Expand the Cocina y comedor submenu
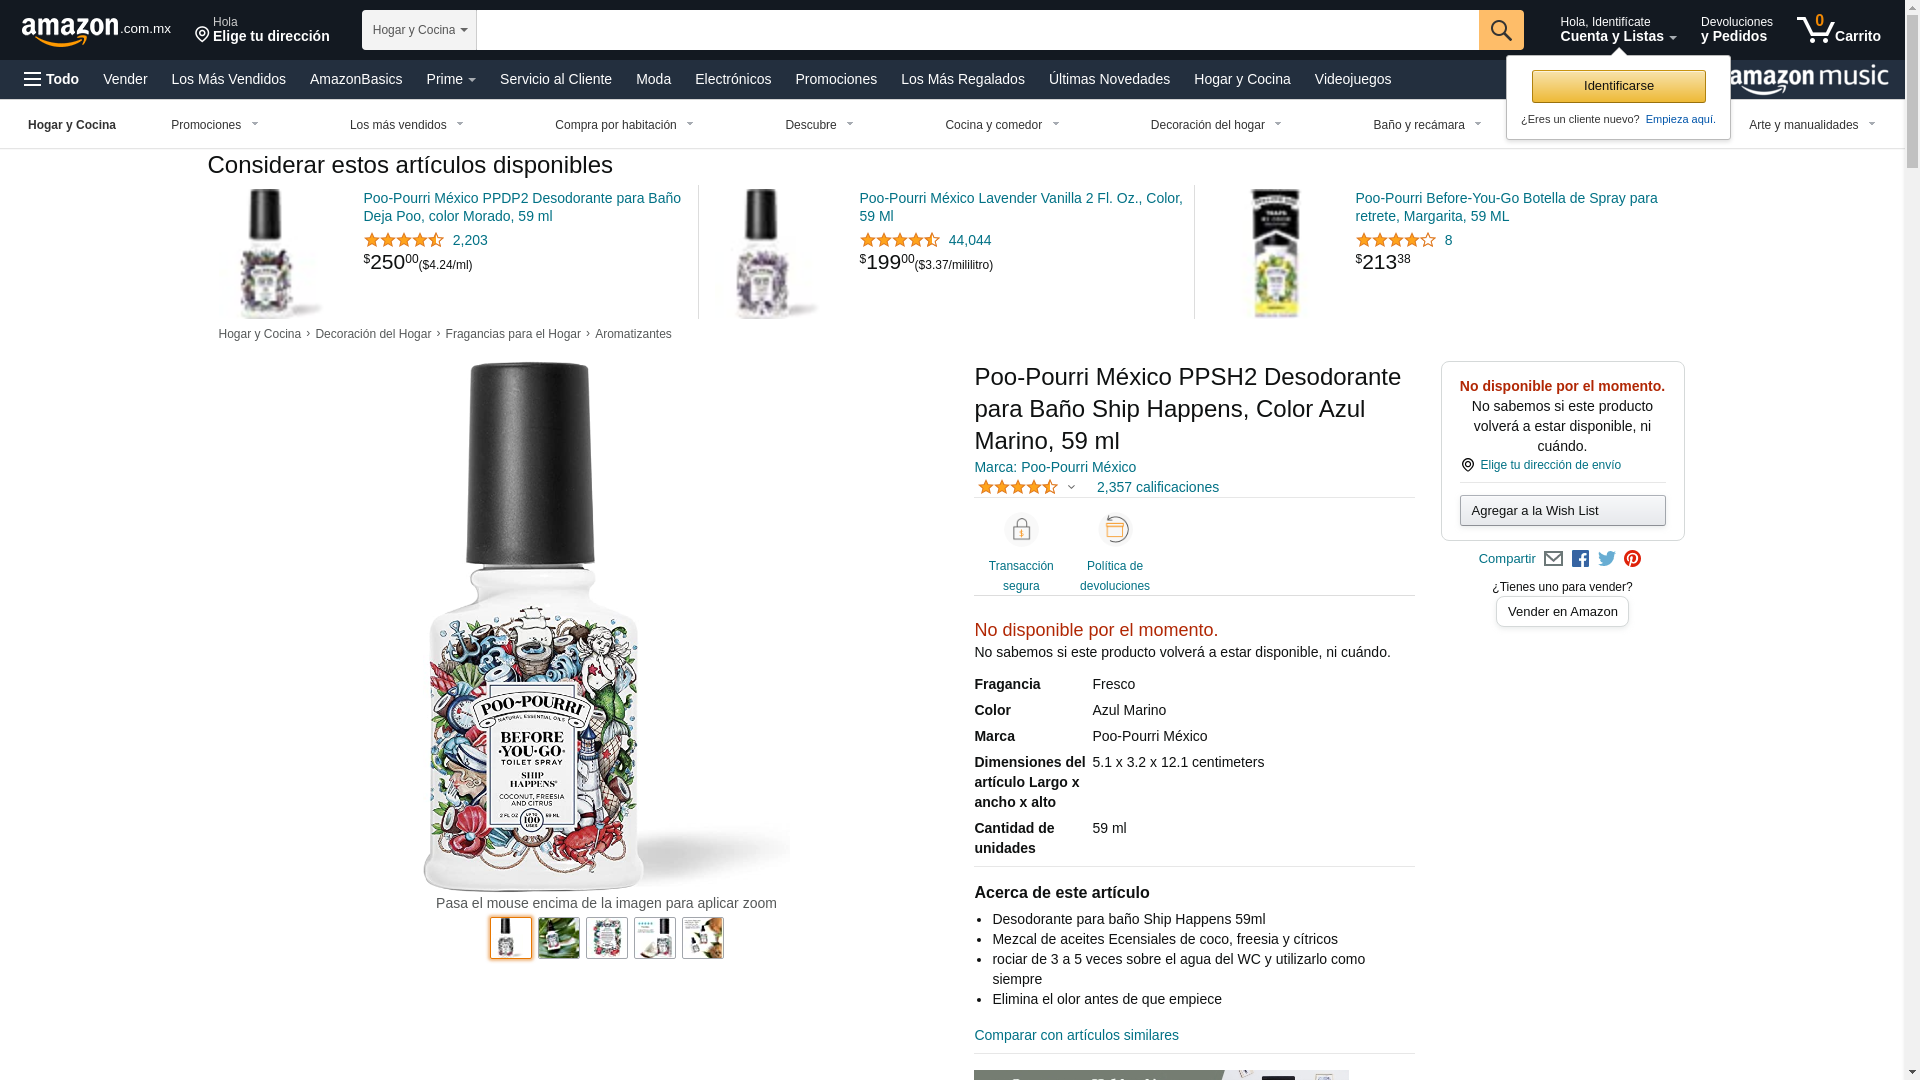This screenshot has height=1080, width=1920. [1002, 125]
